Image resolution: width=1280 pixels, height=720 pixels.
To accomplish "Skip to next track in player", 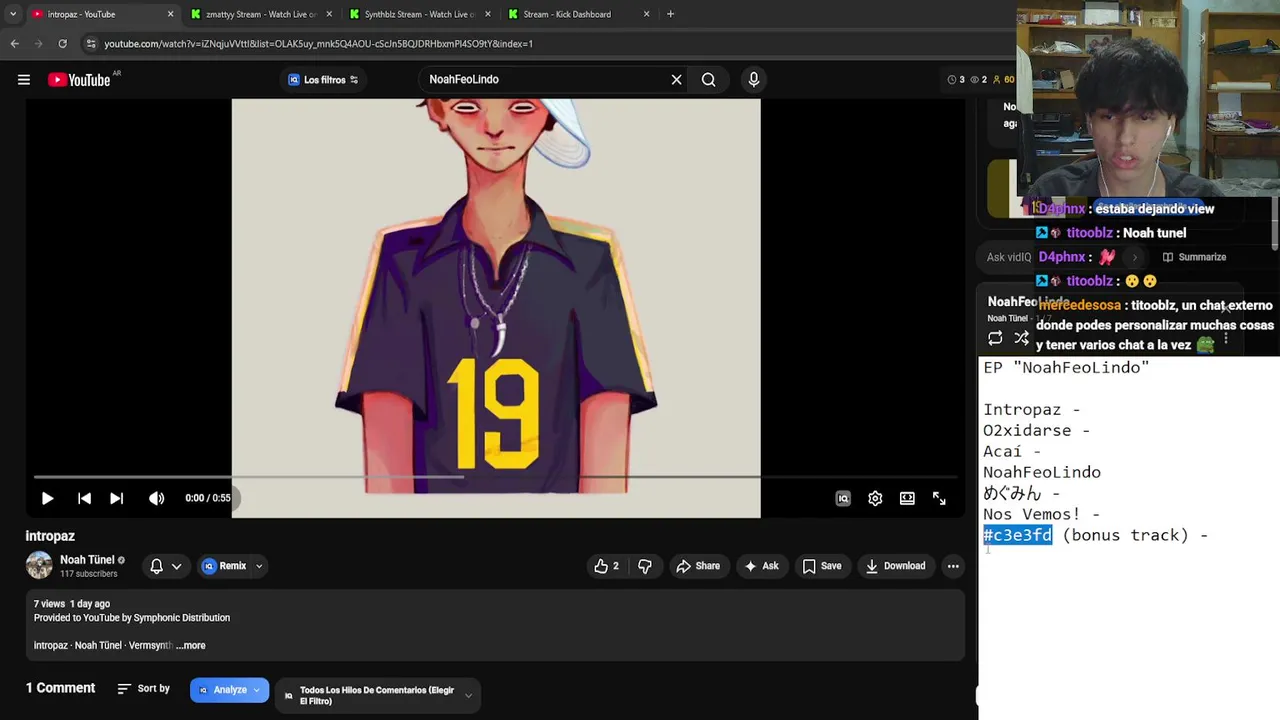I will tap(116, 498).
